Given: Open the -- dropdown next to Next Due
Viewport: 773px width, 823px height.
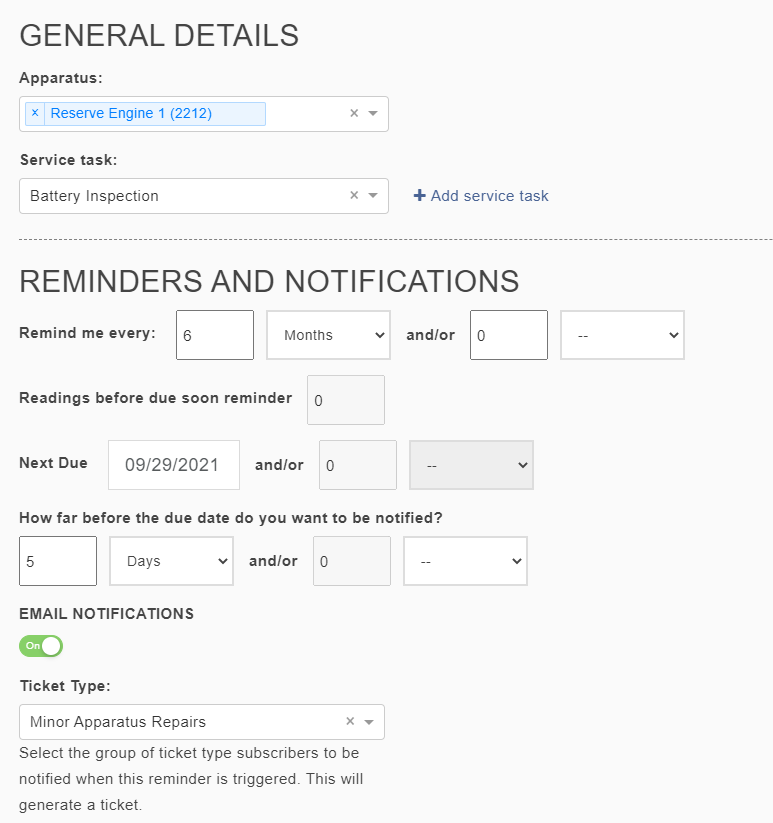Looking at the screenshot, I should (470, 464).
